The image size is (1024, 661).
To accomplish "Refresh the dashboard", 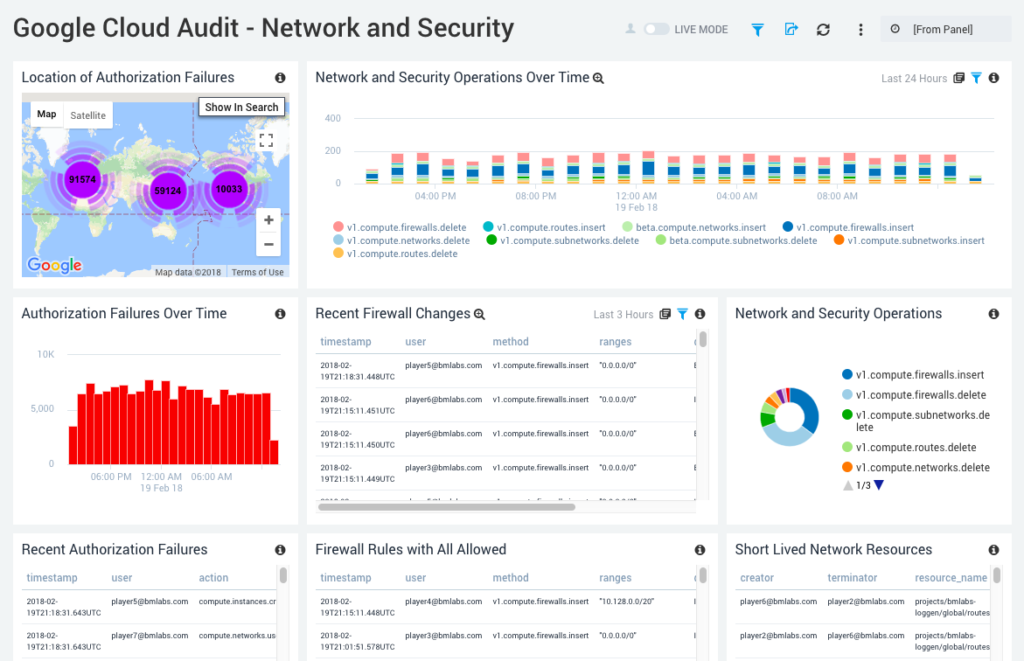I will (824, 29).
